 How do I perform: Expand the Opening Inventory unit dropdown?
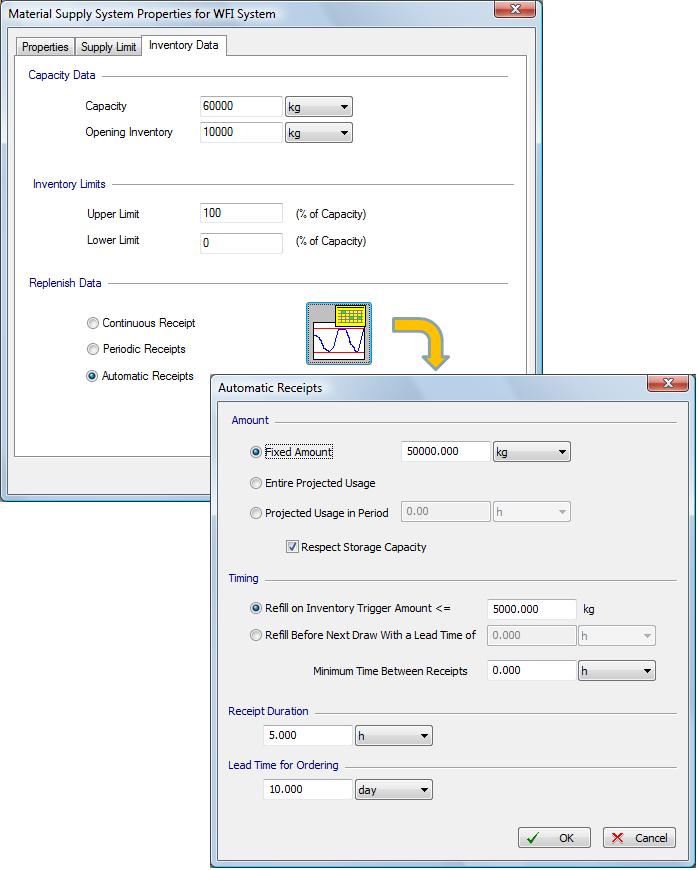click(319, 133)
